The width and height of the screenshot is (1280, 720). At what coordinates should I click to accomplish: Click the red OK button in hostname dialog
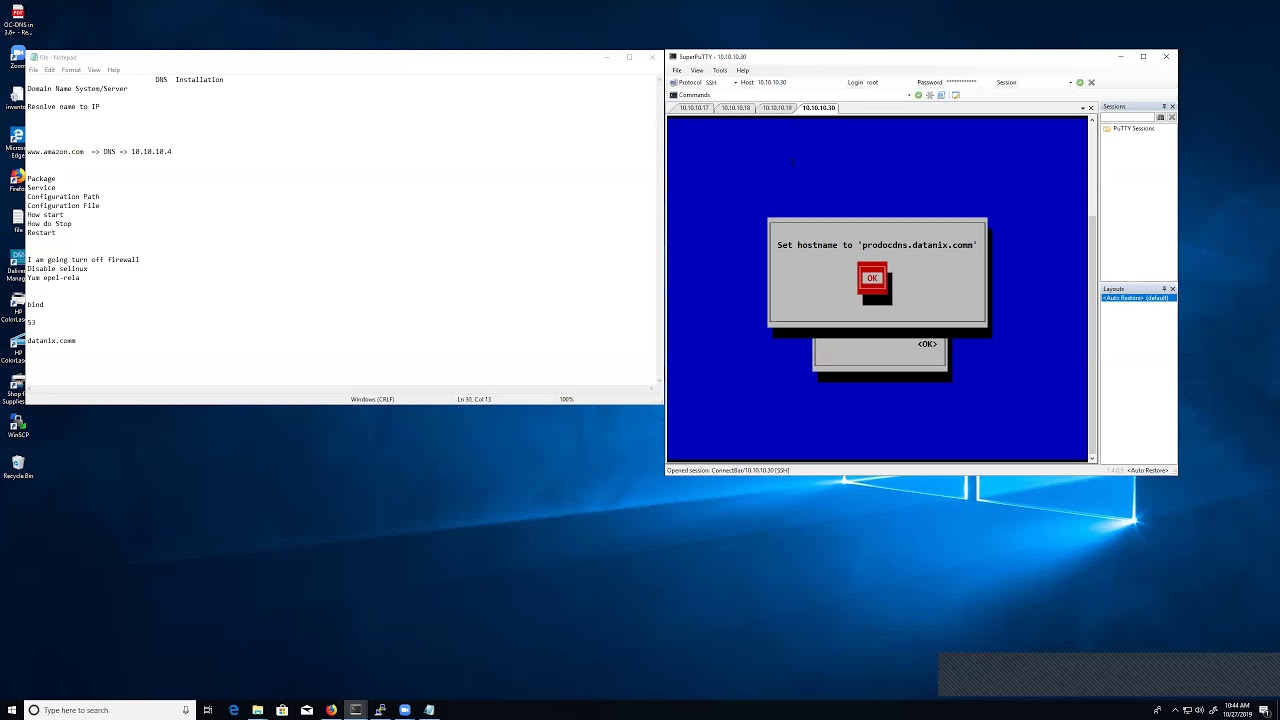tap(872, 278)
